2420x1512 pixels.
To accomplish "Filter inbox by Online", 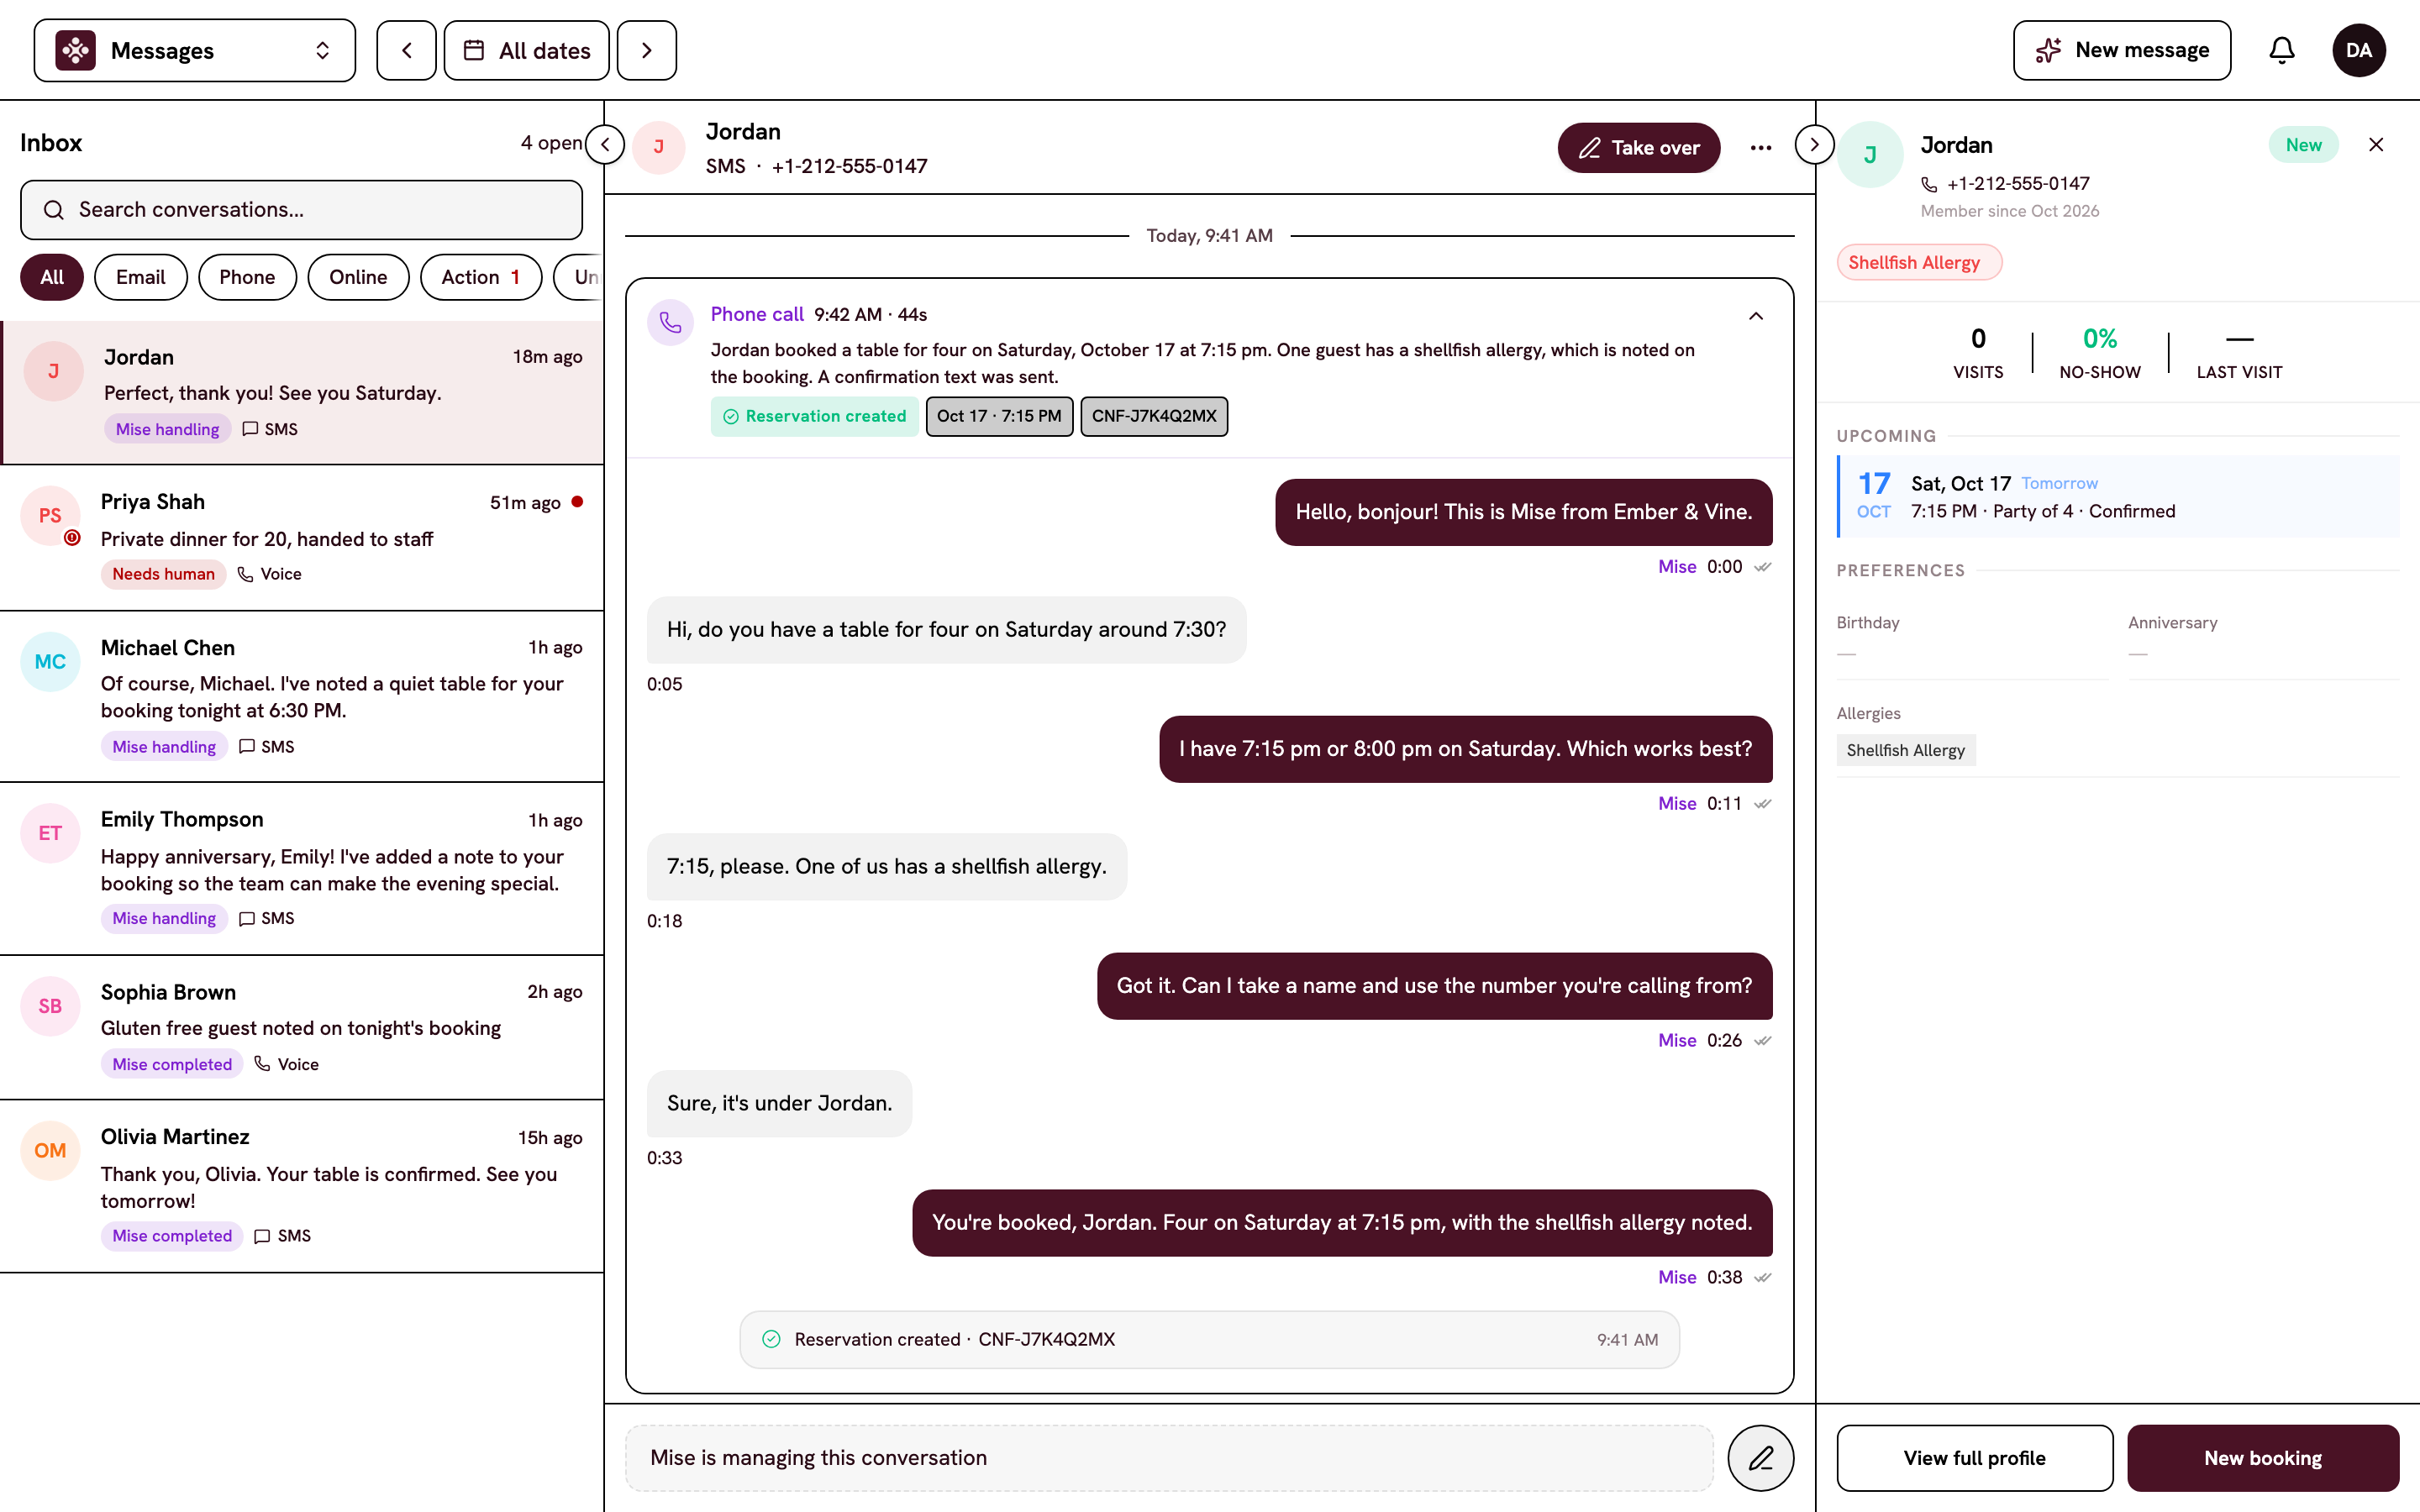I will point(358,277).
